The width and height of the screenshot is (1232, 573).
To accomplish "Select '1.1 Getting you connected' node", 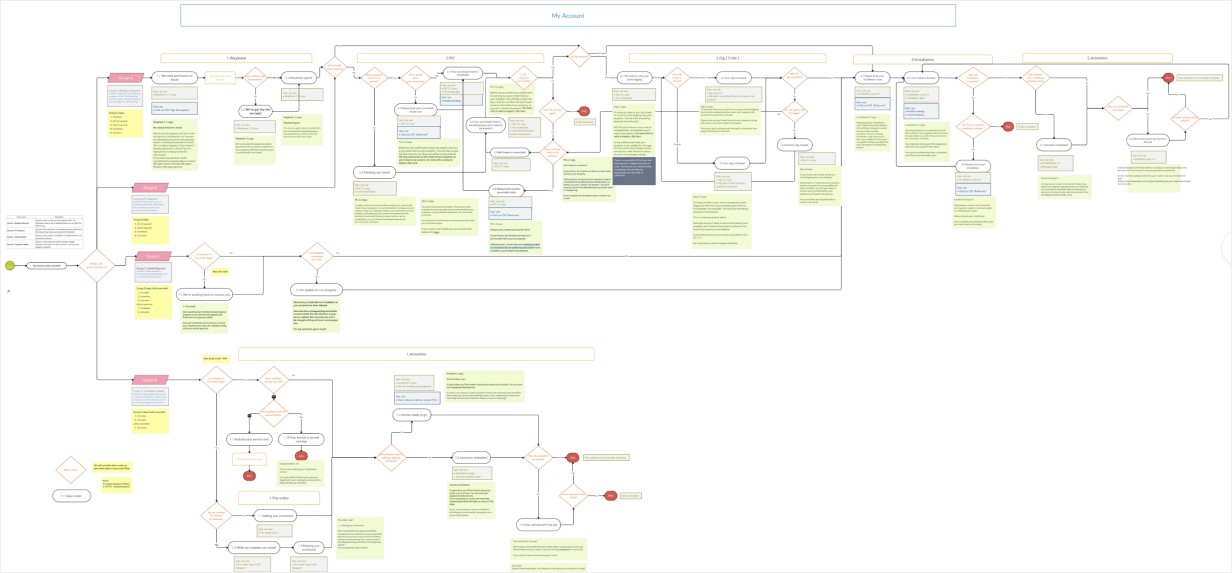I will [275, 515].
